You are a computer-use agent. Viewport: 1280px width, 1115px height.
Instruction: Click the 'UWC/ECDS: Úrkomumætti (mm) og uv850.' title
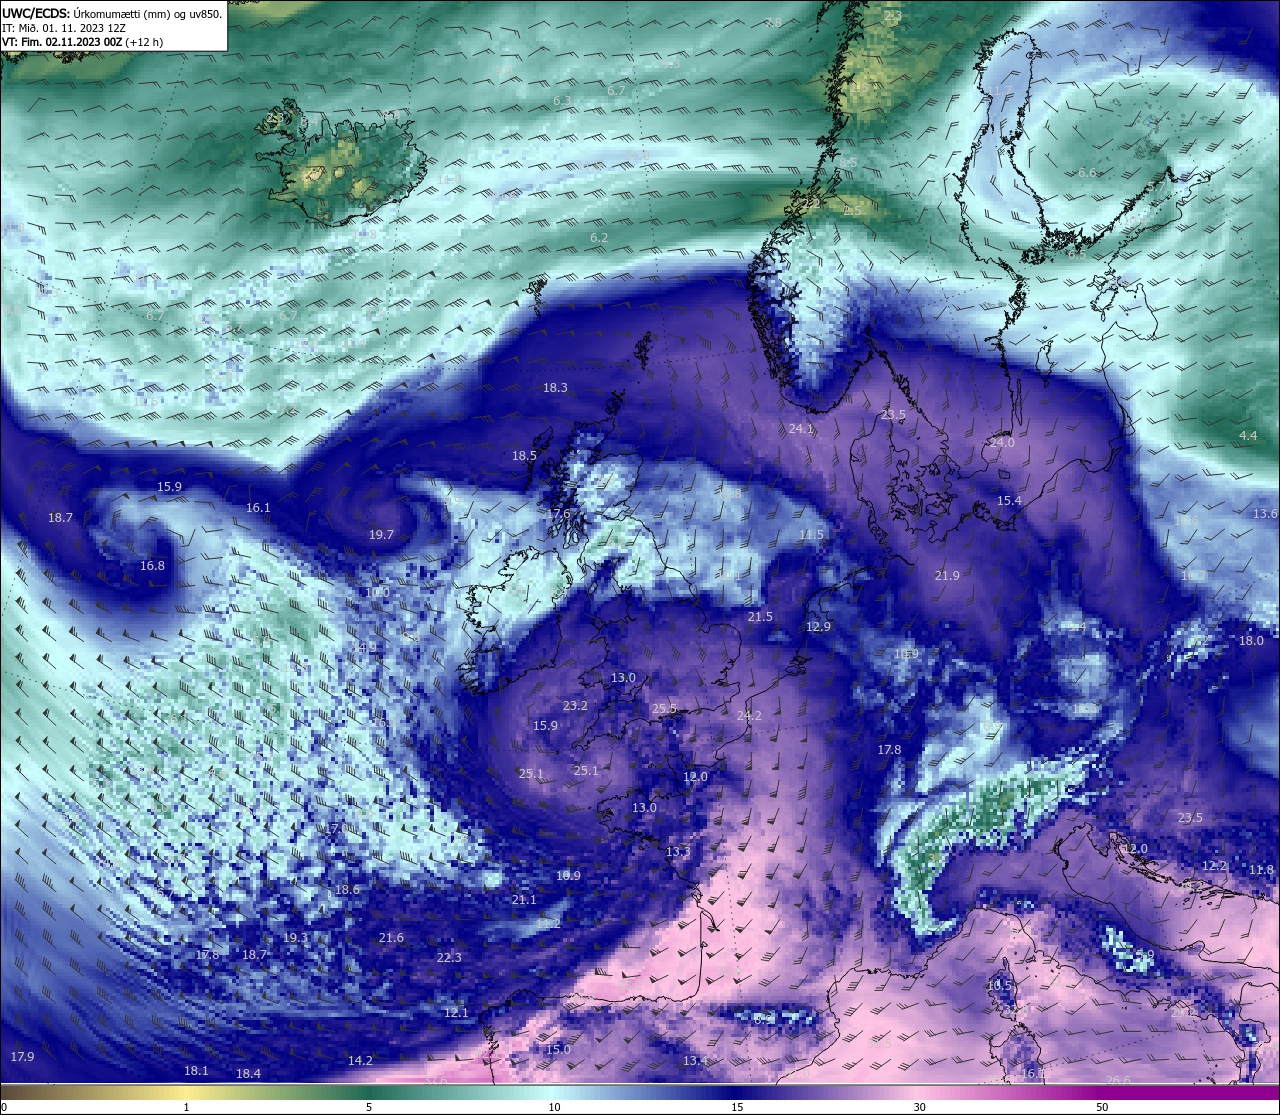(112, 14)
